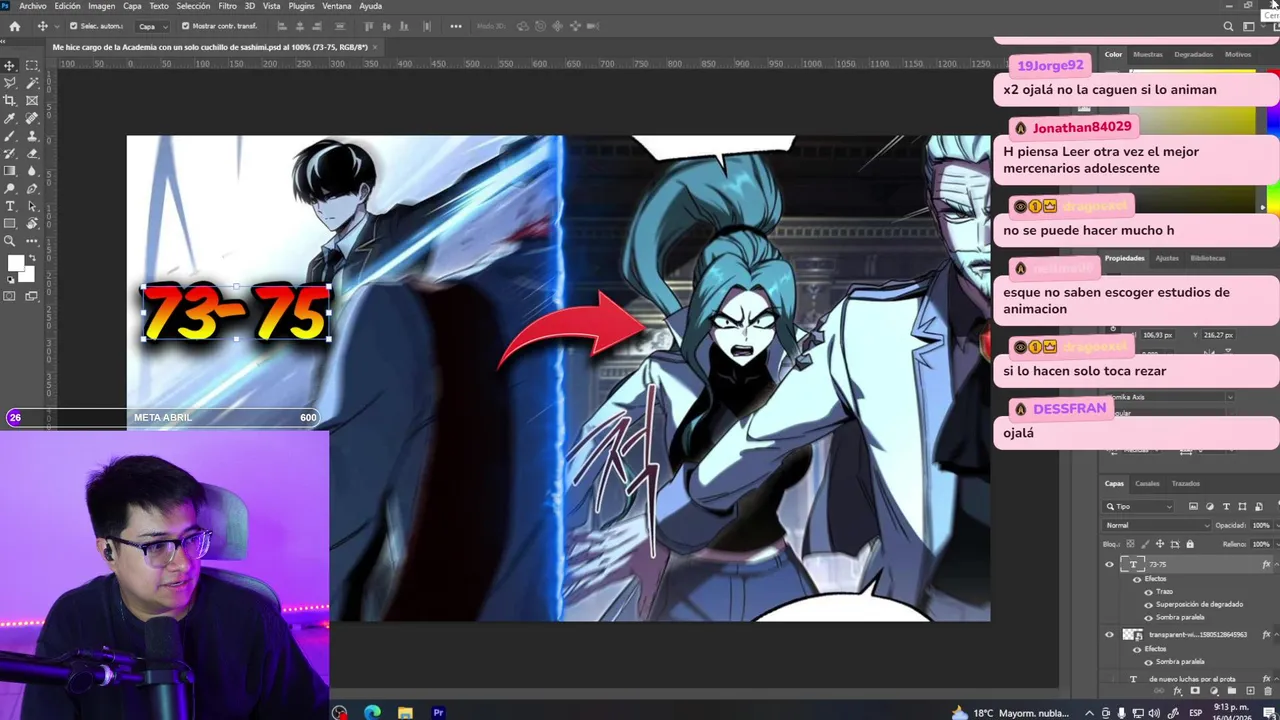
Task: Open the Relleno value dropdown
Action: click(1277, 544)
